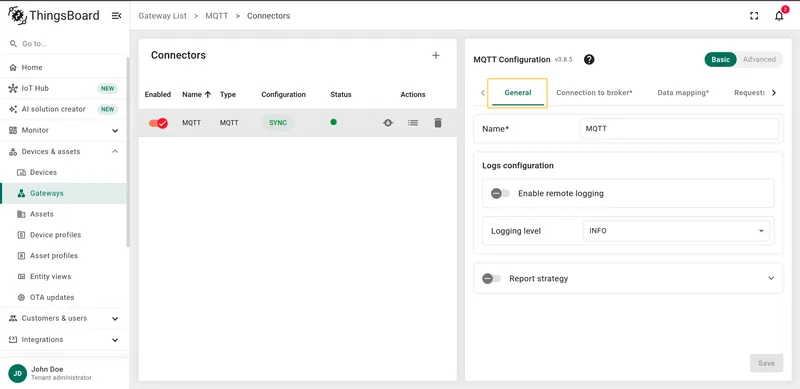This screenshot has width=800, height=389.
Task: Click the Go to search field
Action: point(63,44)
